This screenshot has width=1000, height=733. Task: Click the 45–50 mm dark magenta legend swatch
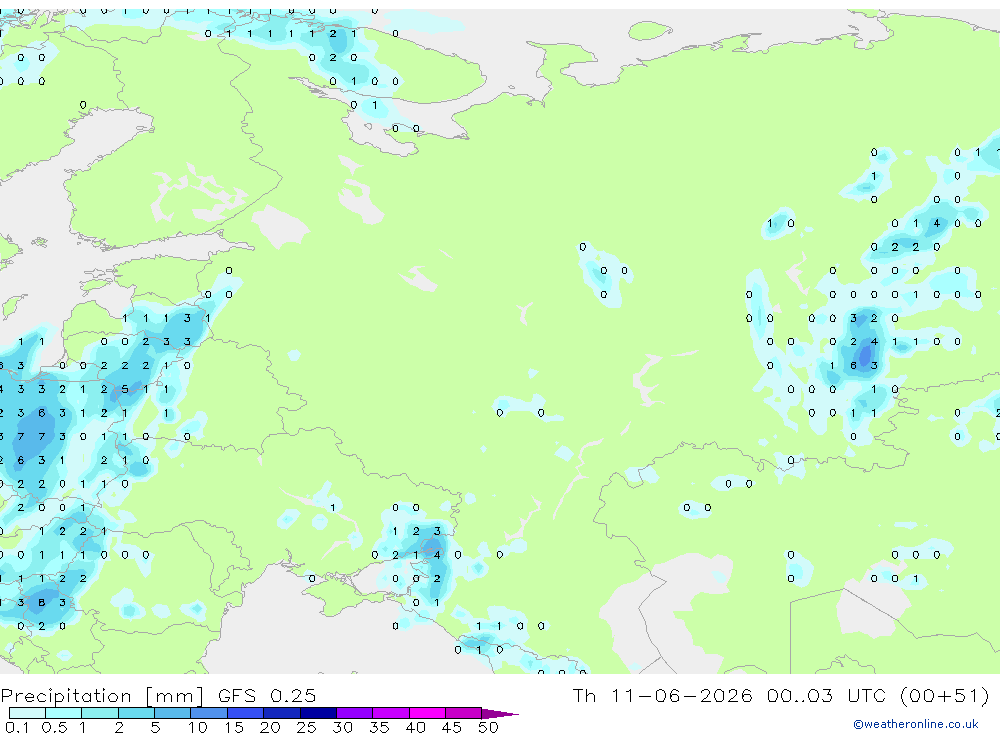click(463, 713)
